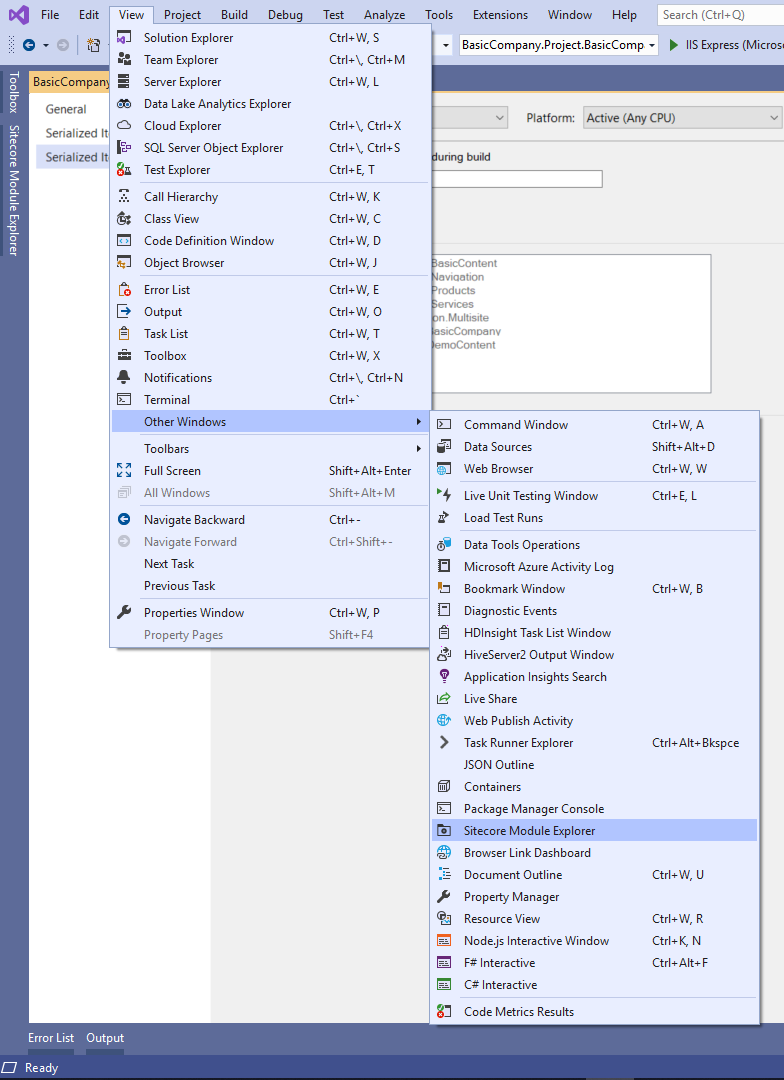Viewport: 784px width, 1080px height.
Task: Open the Debug menu
Action: tap(285, 14)
